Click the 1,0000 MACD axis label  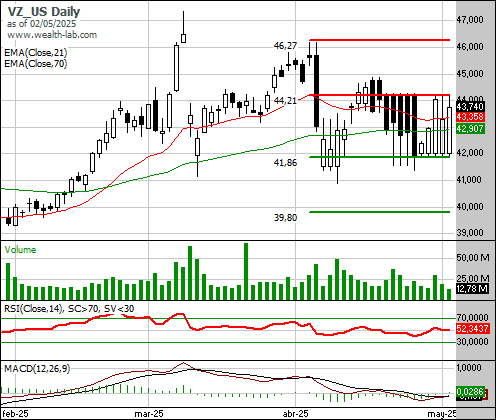(x=470, y=368)
